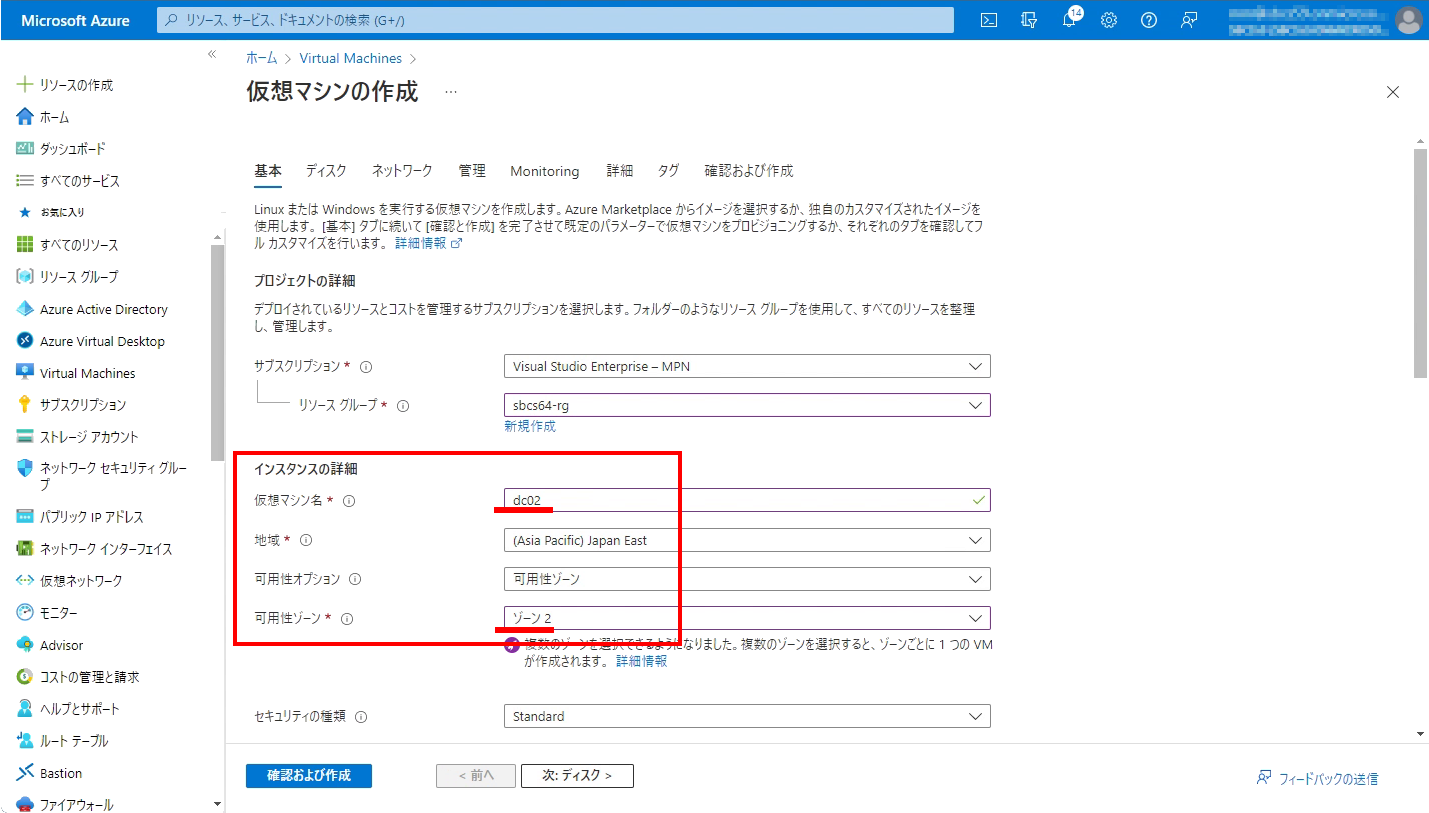The height and width of the screenshot is (813, 1429).
Task: Click the blue 確認および作成 button
Action: click(x=309, y=776)
